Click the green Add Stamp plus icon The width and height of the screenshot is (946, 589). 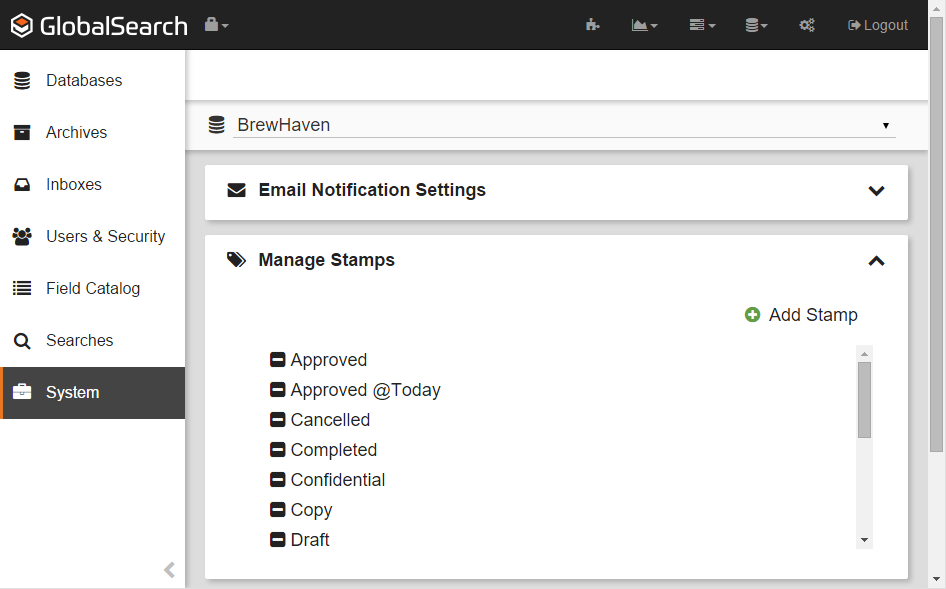(752, 315)
